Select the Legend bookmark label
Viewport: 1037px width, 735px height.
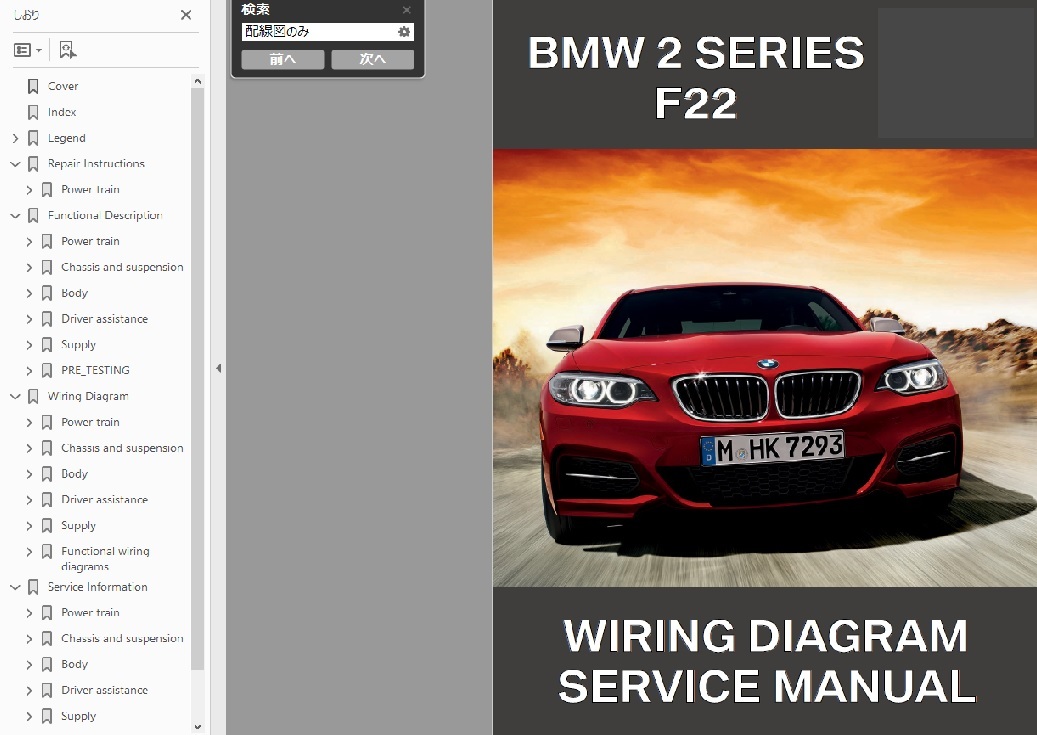tap(67, 138)
